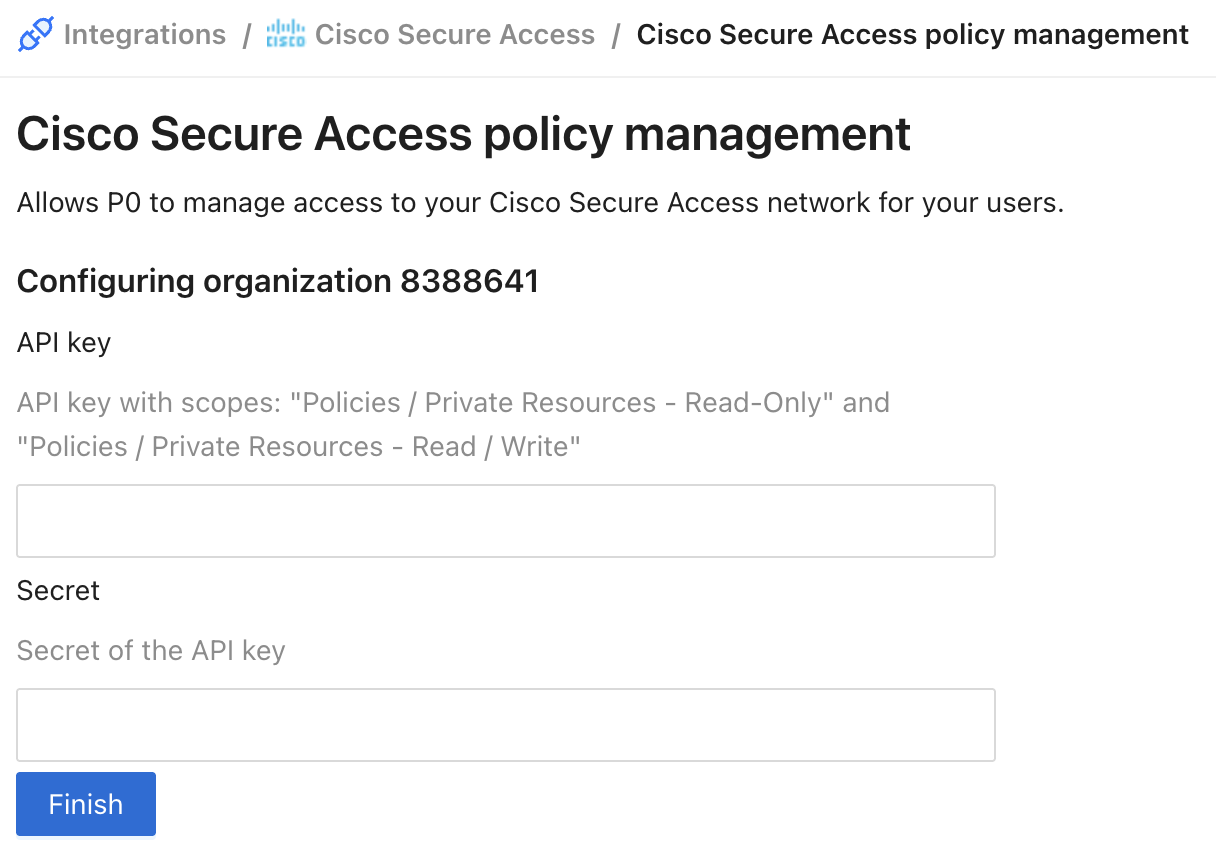
Task: Click inside the empty API key box
Action: point(505,520)
